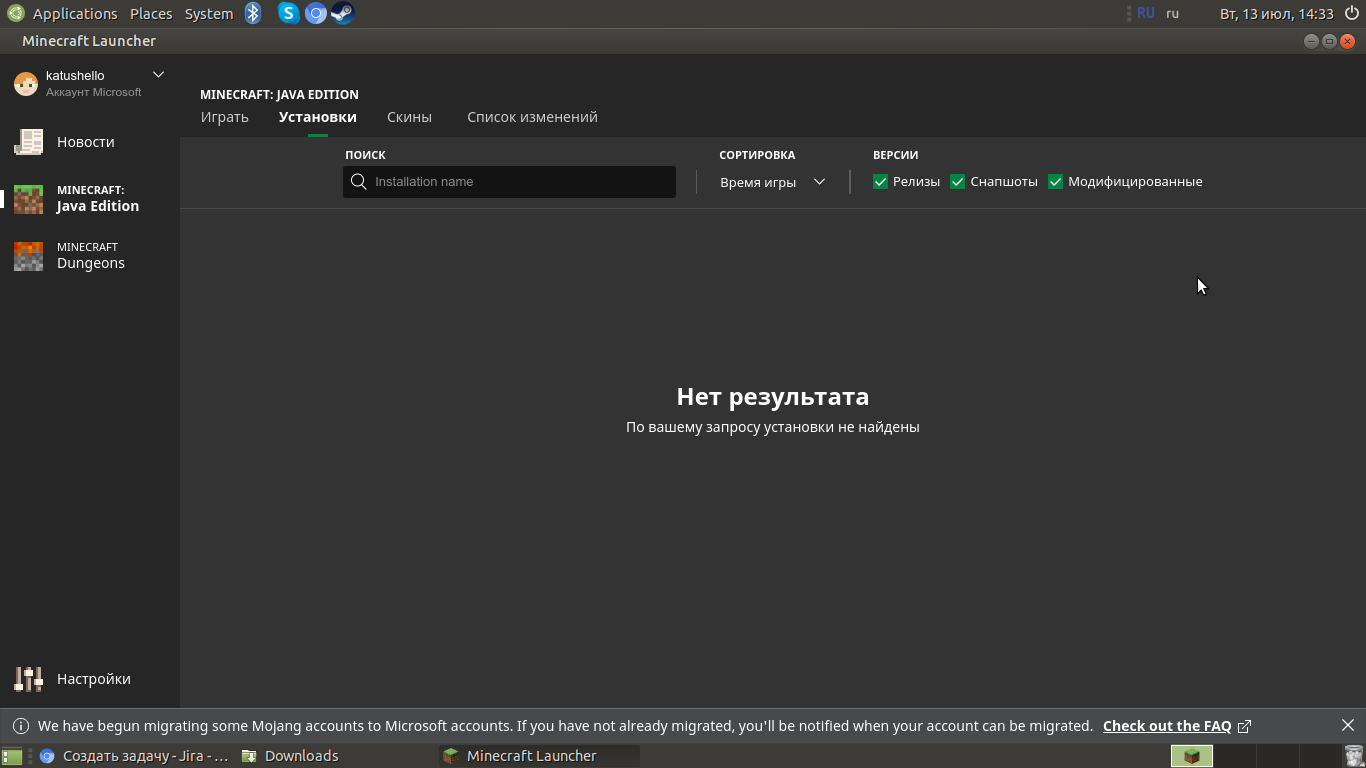The width and height of the screenshot is (1366, 768).
Task: Open the Новости news icon
Action: pyautogui.click(x=28, y=142)
